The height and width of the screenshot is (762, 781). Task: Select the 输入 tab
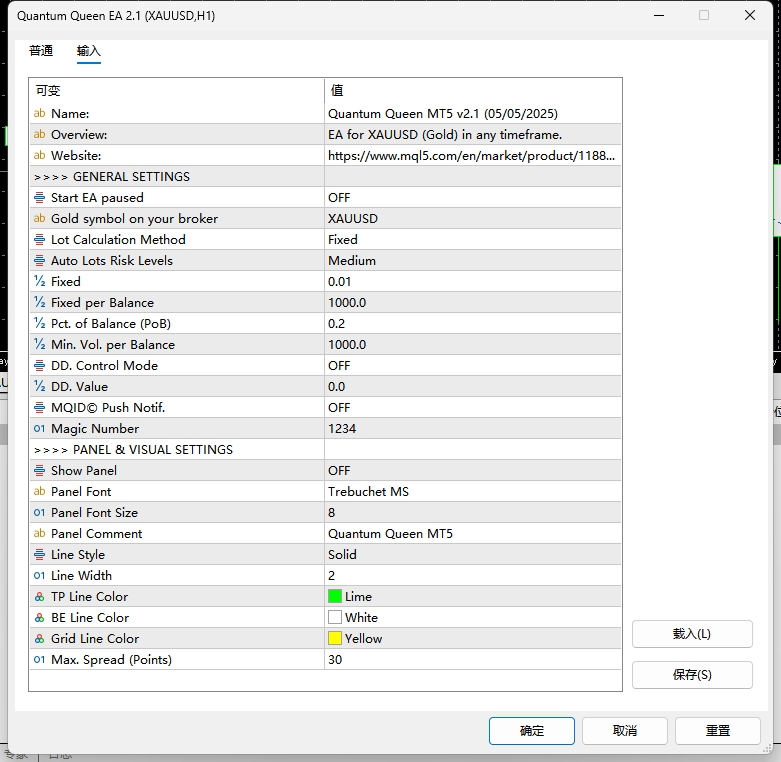tap(89, 51)
